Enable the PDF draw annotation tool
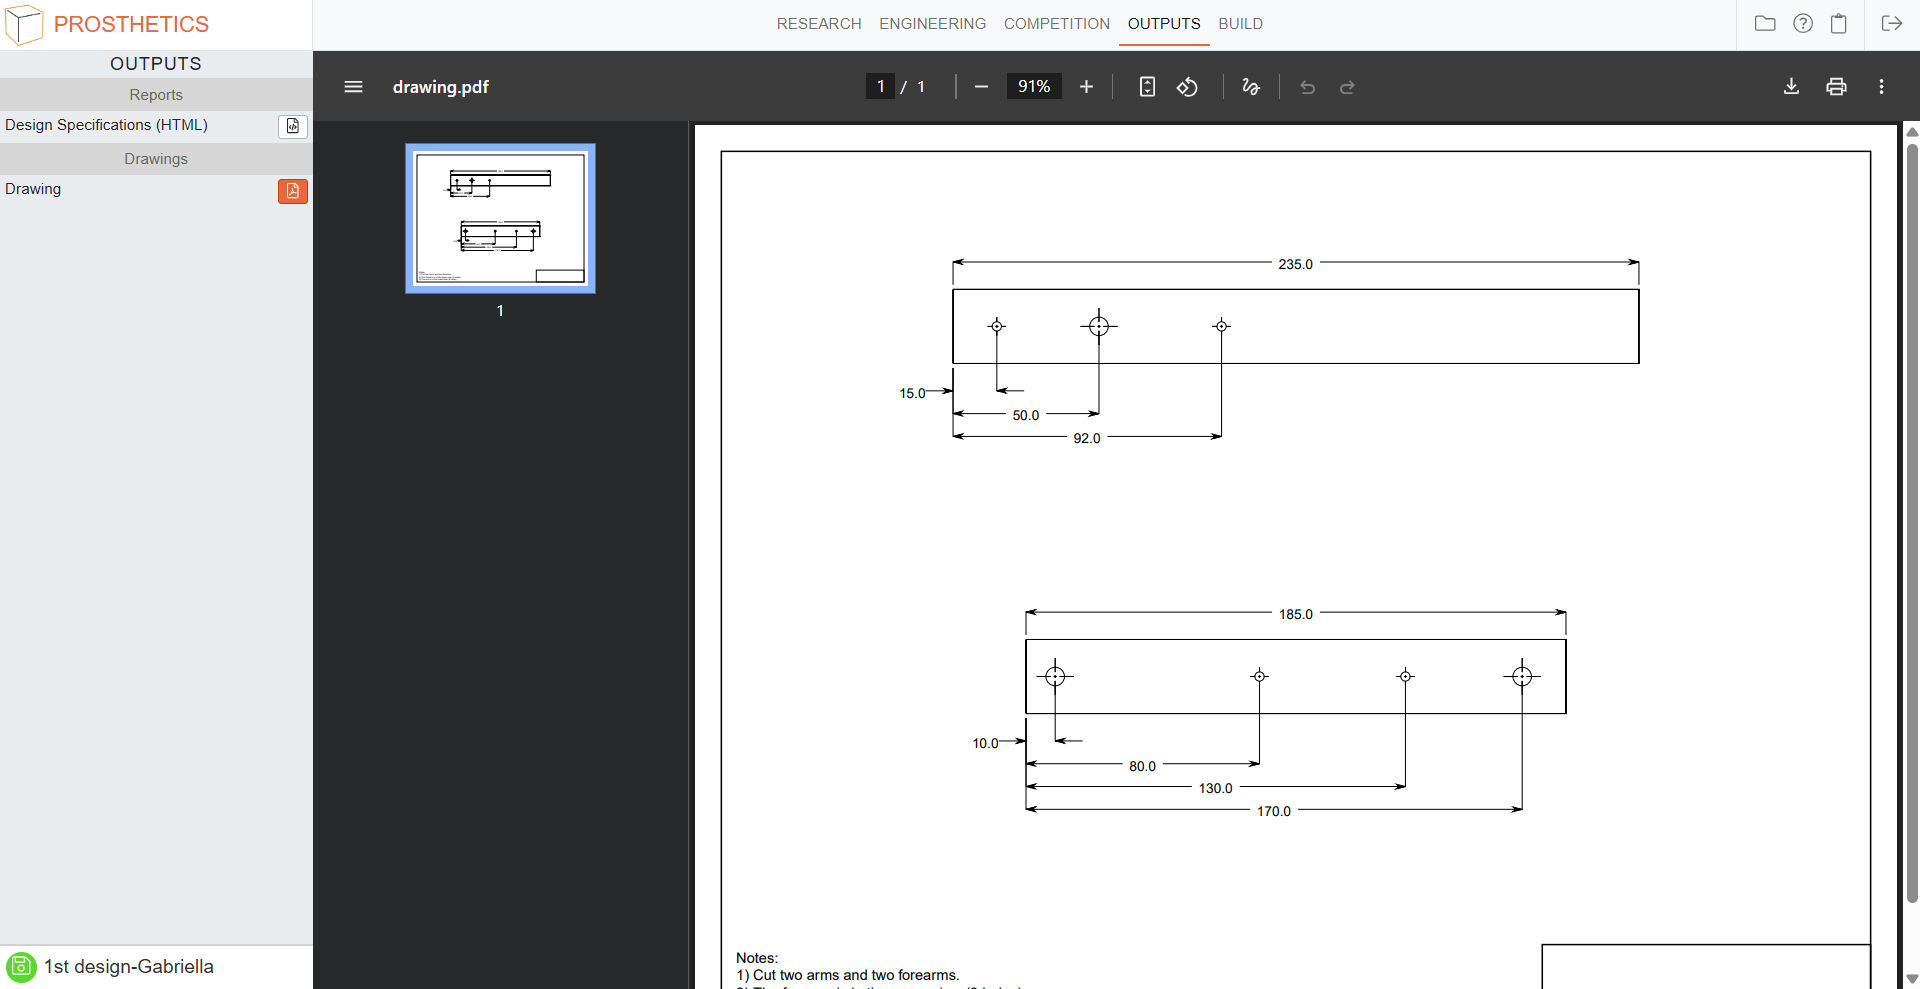Viewport: 1920px width, 989px height. (1250, 87)
